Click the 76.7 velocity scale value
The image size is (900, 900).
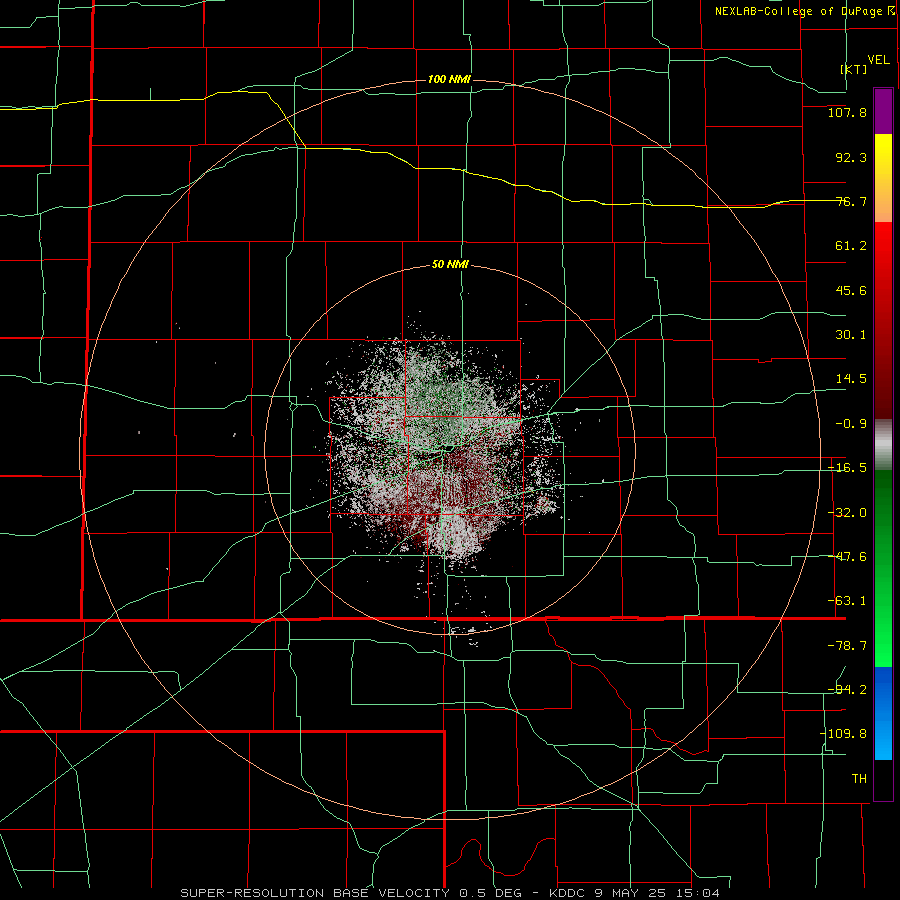[x=851, y=201]
